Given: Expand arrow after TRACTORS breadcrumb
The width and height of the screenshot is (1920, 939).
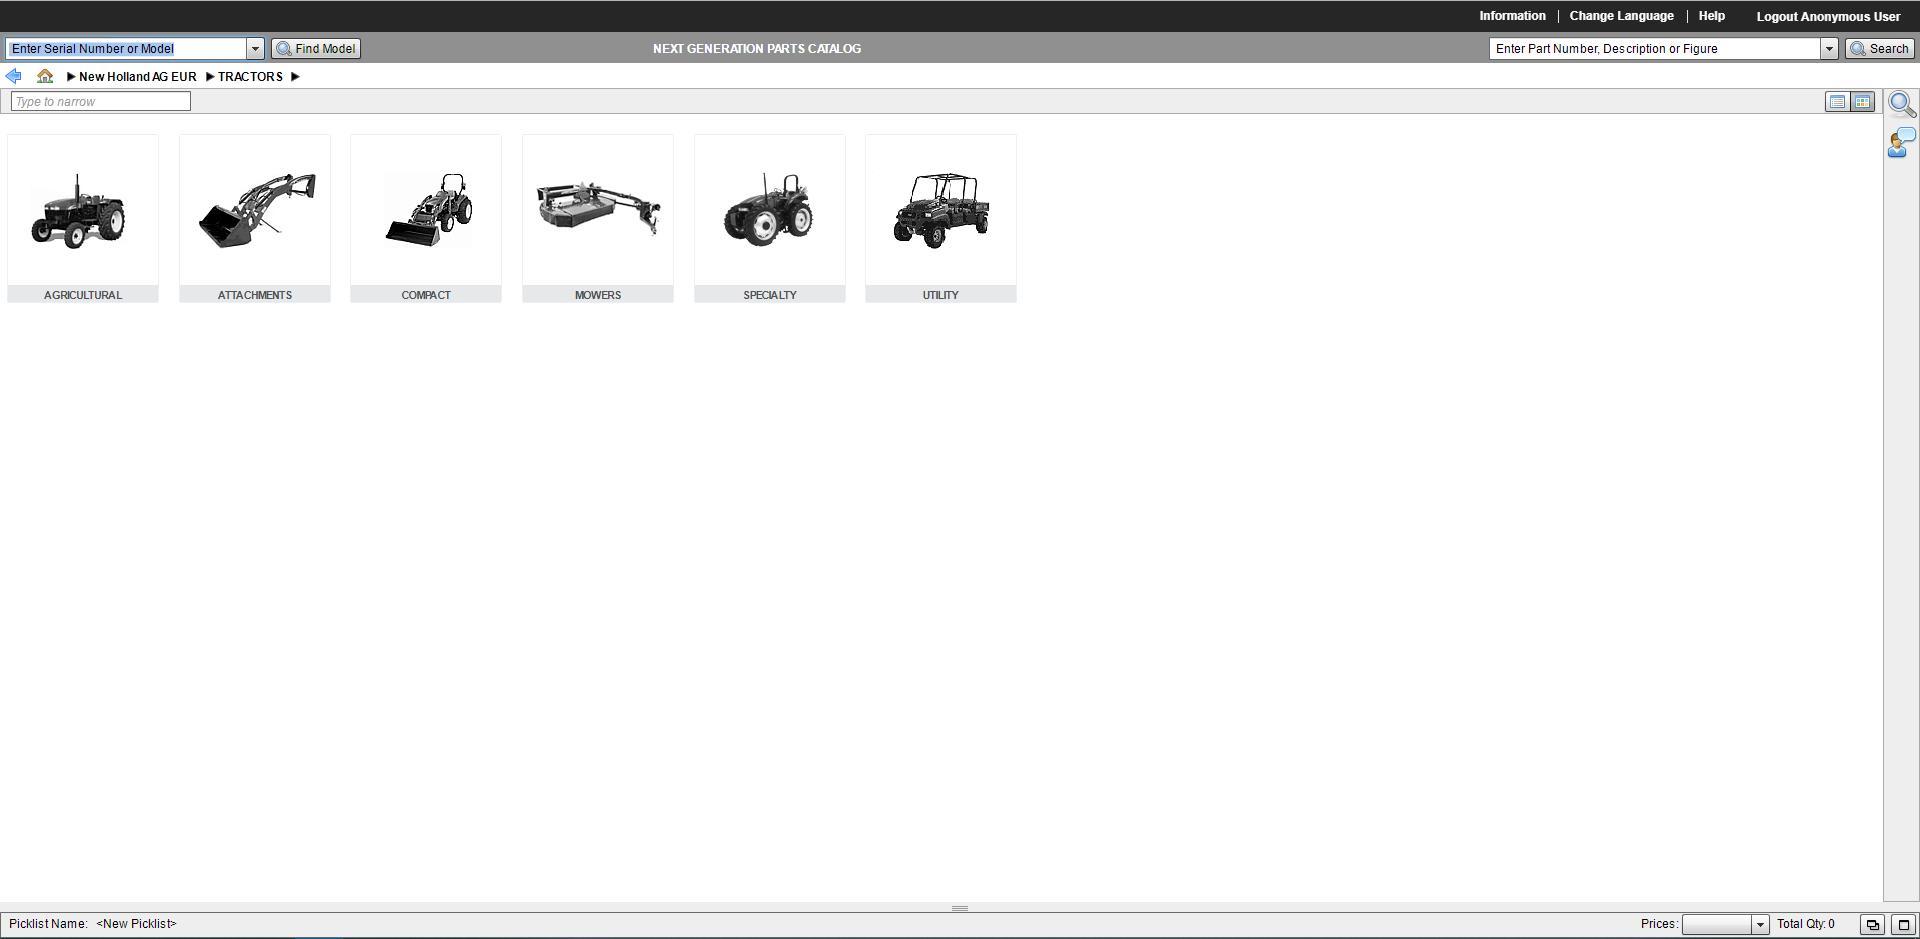Looking at the screenshot, I should [295, 77].
